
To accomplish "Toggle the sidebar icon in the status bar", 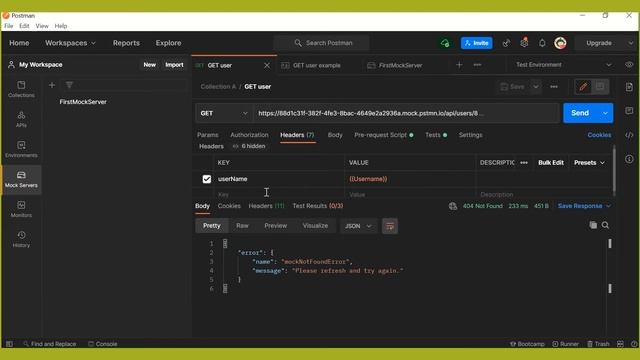I will pyautogui.click(x=9, y=344).
